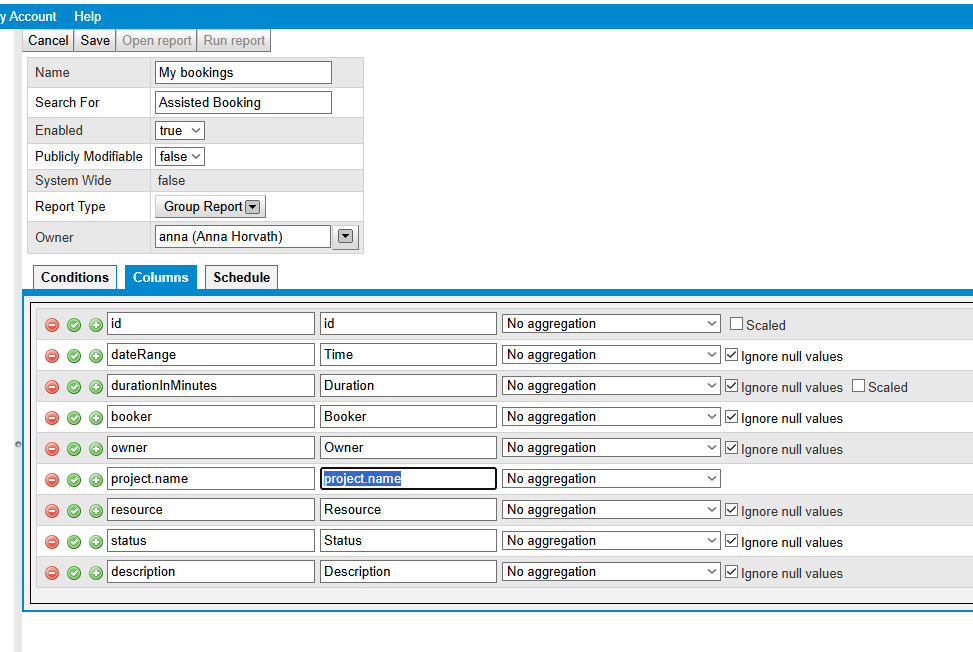
Task: Click the Open report button
Action: coord(156,41)
